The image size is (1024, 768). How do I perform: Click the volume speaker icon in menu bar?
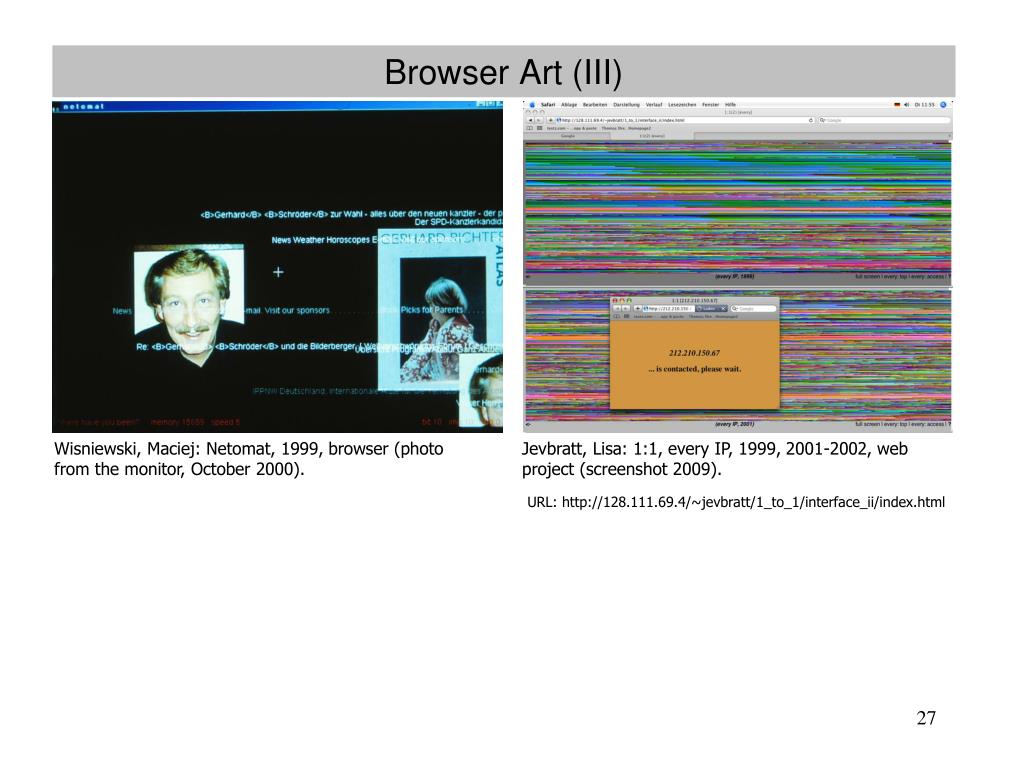pos(906,104)
